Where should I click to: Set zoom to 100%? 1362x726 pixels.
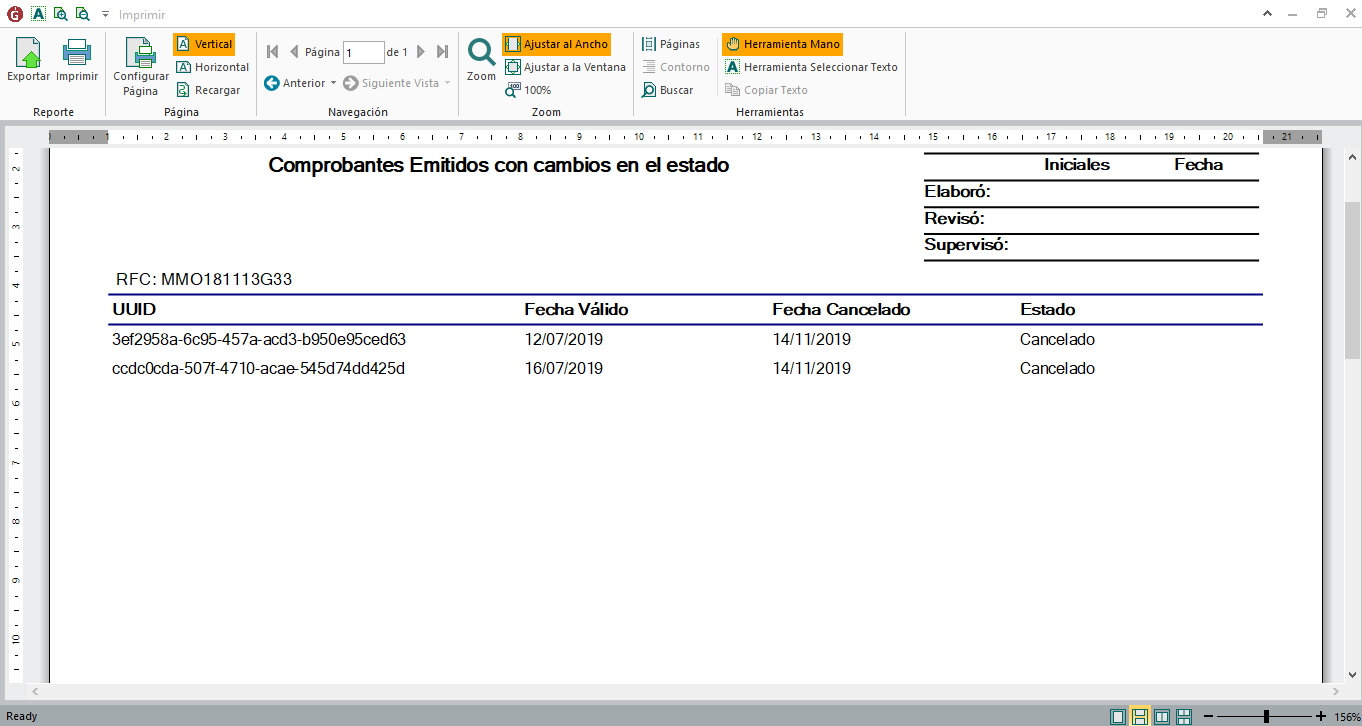tap(528, 90)
